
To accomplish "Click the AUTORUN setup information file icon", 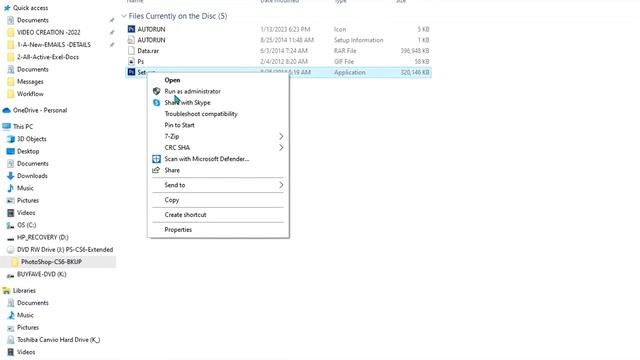I will 131,40.
